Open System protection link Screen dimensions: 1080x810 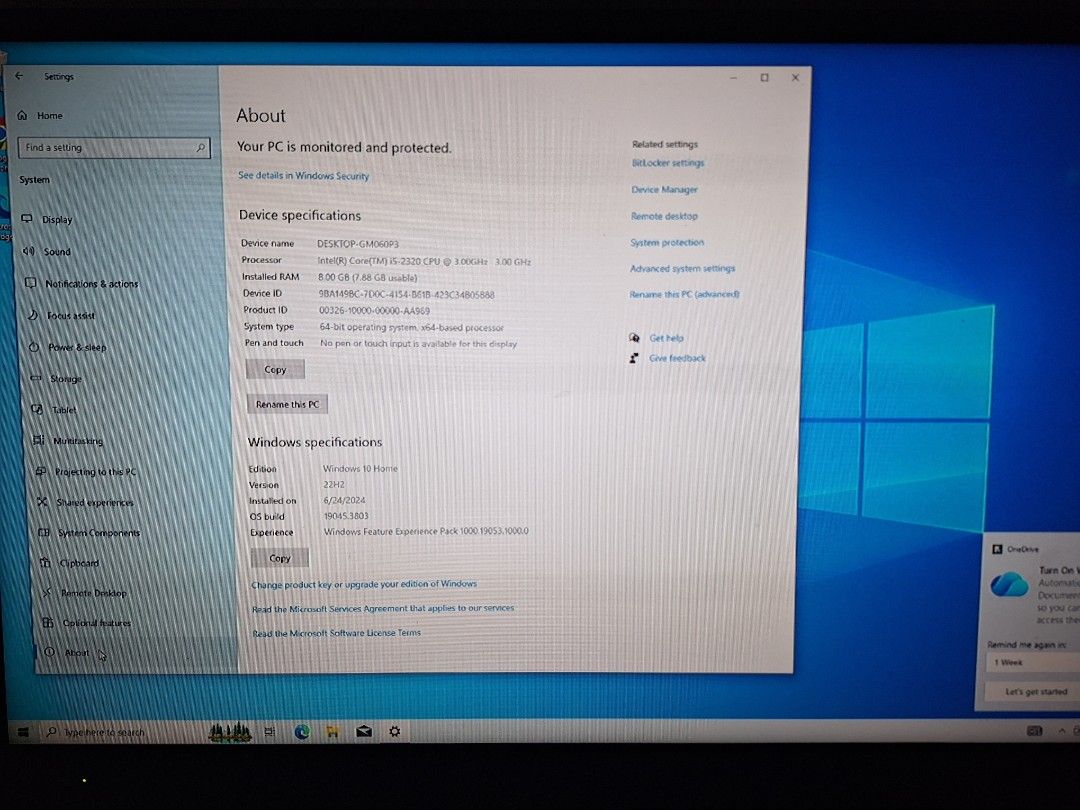(x=667, y=242)
